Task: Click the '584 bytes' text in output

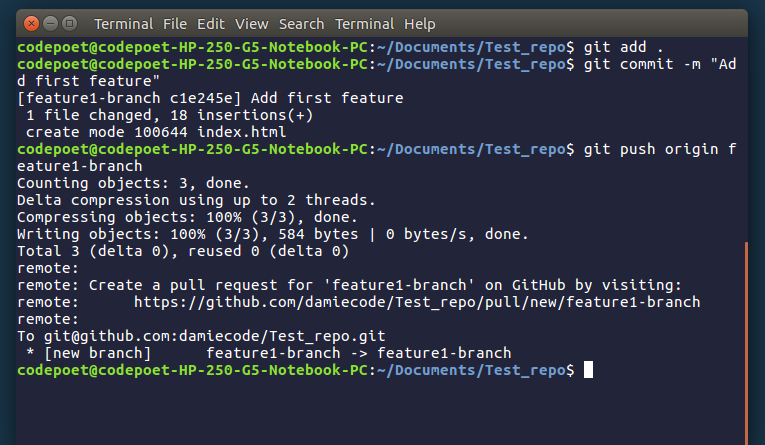Action: (x=311, y=234)
